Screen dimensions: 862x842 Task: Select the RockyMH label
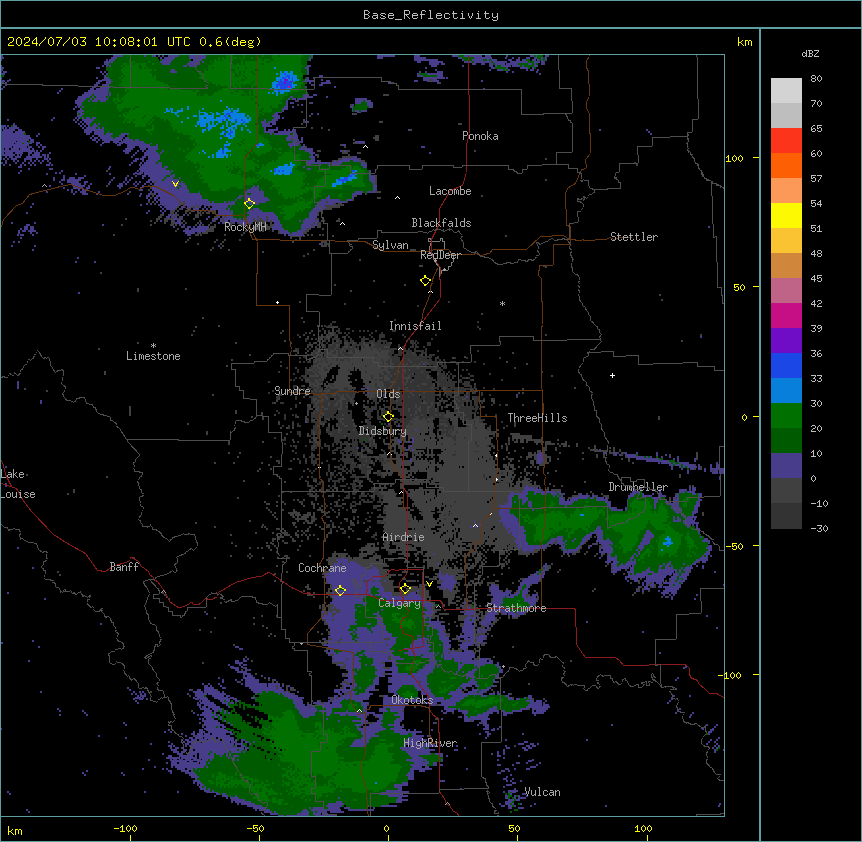(245, 227)
